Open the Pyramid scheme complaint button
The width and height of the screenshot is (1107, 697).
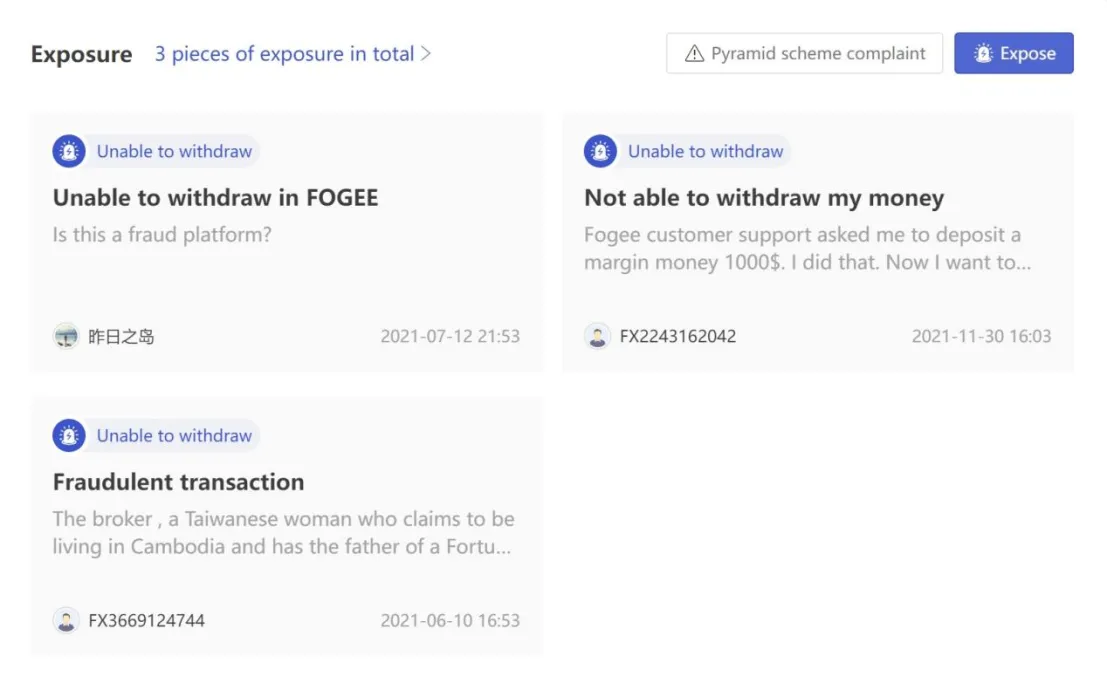pyautogui.click(x=804, y=53)
